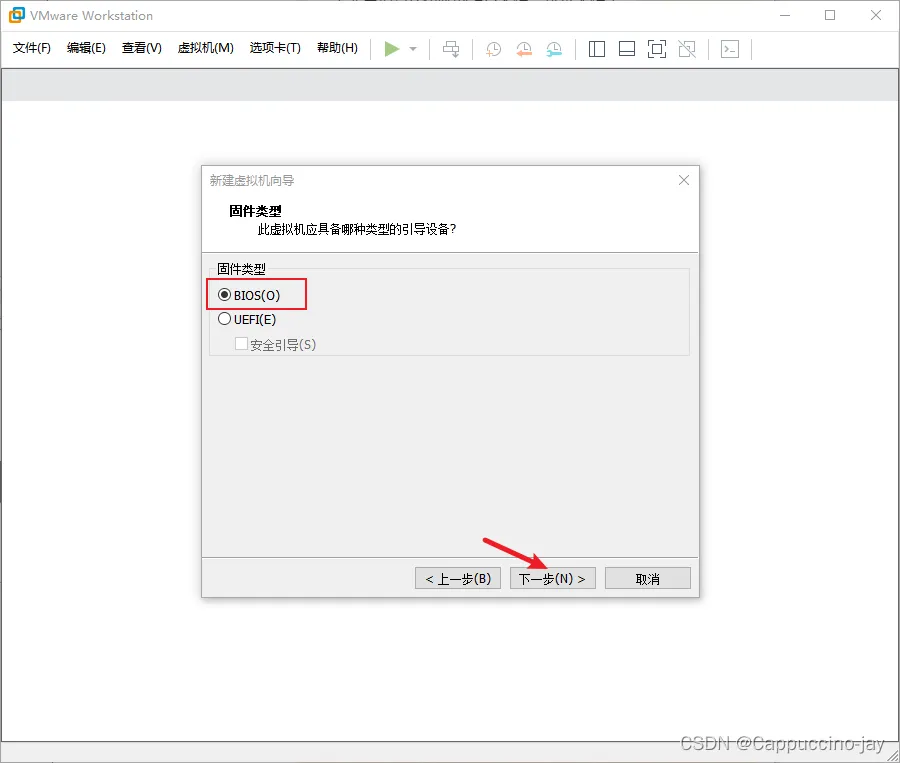Open the 选项卡(T) menu

click(275, 48)
